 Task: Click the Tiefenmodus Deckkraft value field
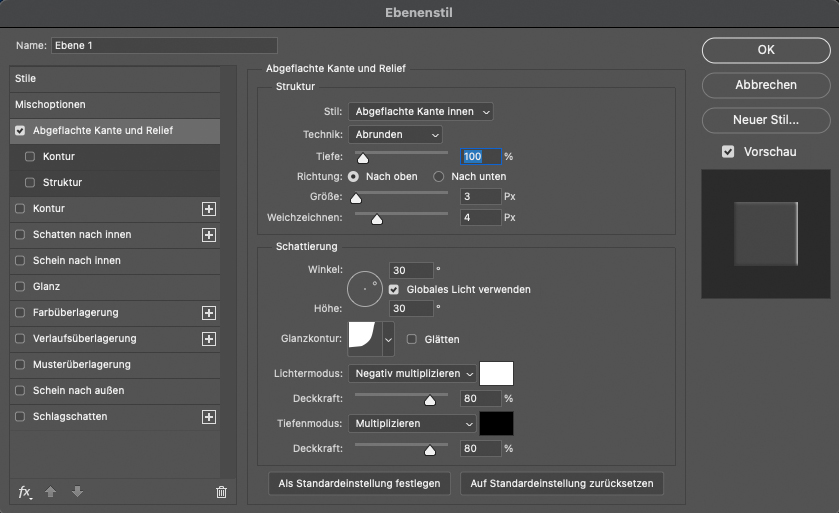(480, 449)
